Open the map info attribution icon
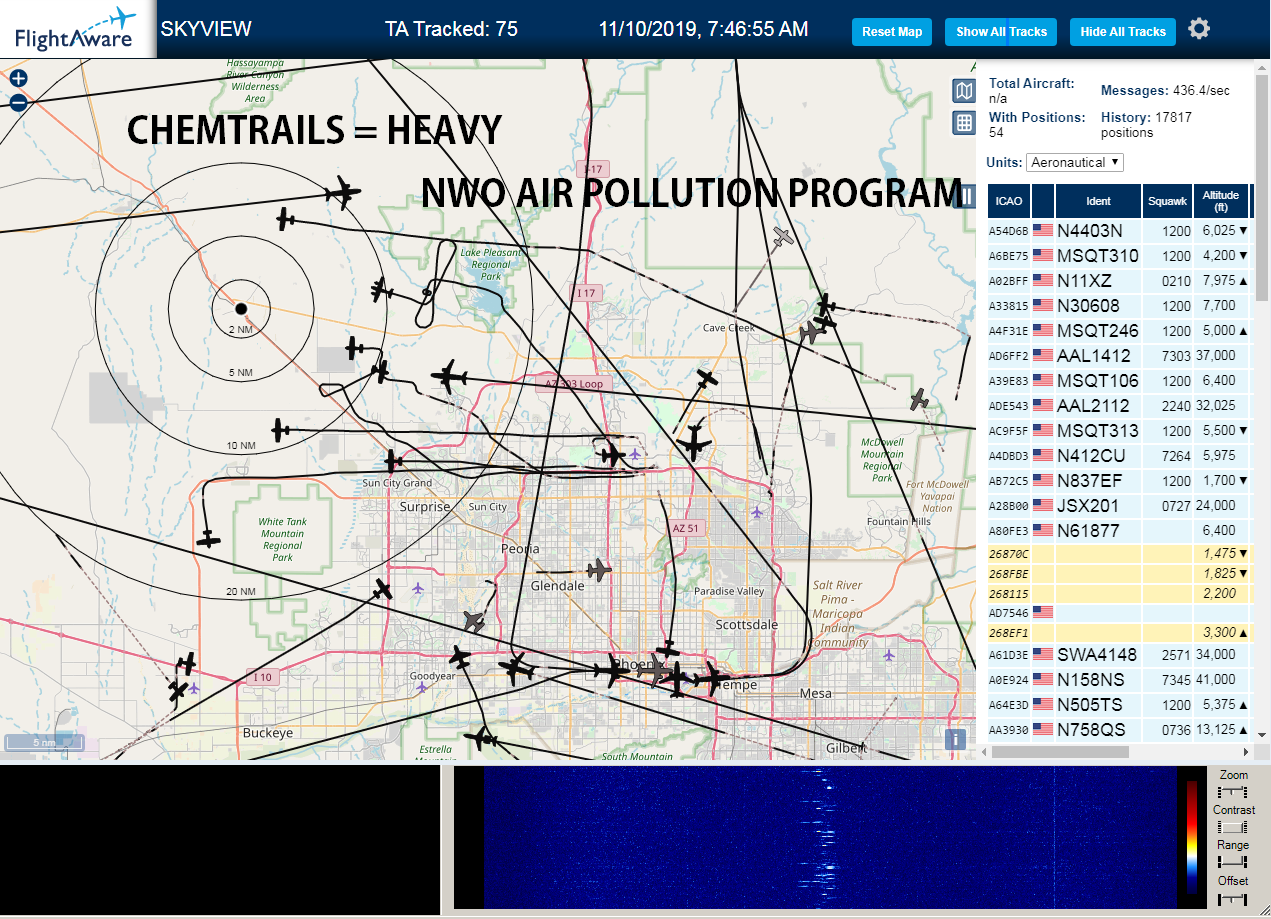The height and width of the screenshot is (919, 1271). pyautogui.click(x=955, y=739)
